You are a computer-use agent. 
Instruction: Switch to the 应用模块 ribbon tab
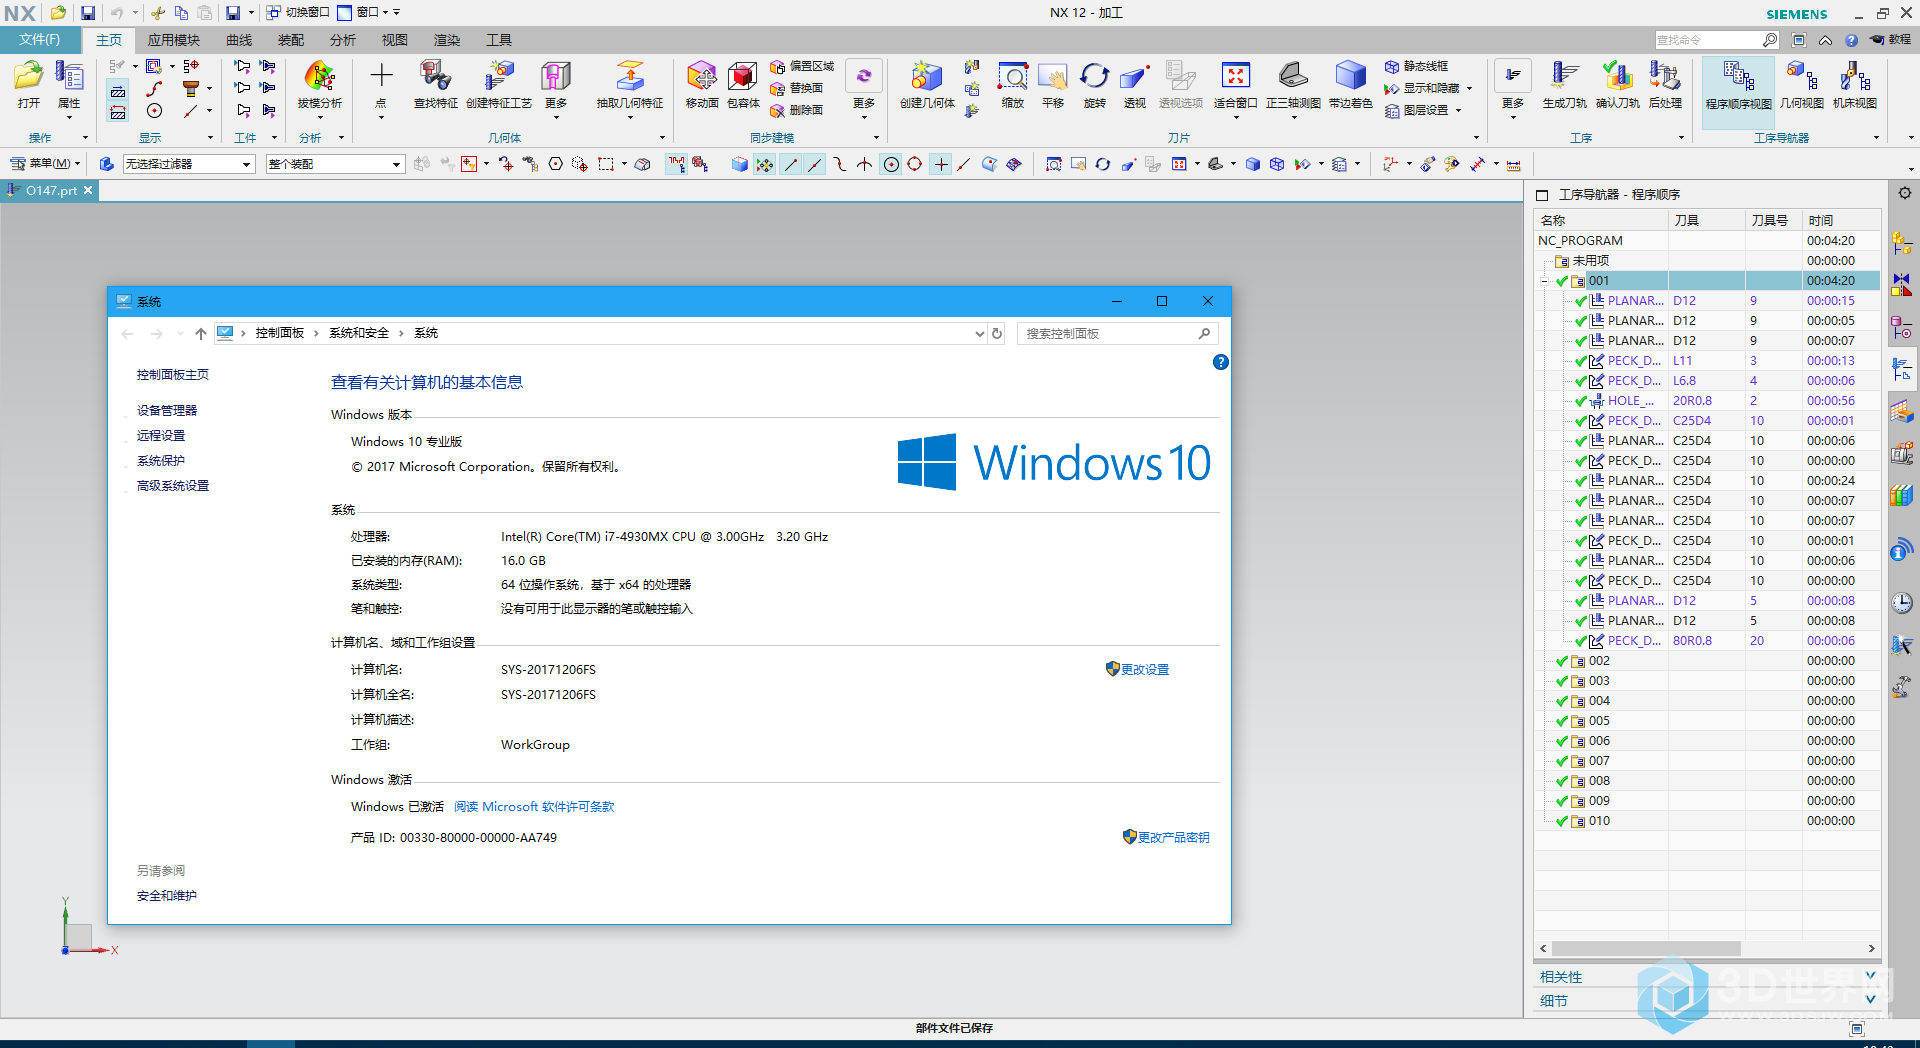click(174, 40)
